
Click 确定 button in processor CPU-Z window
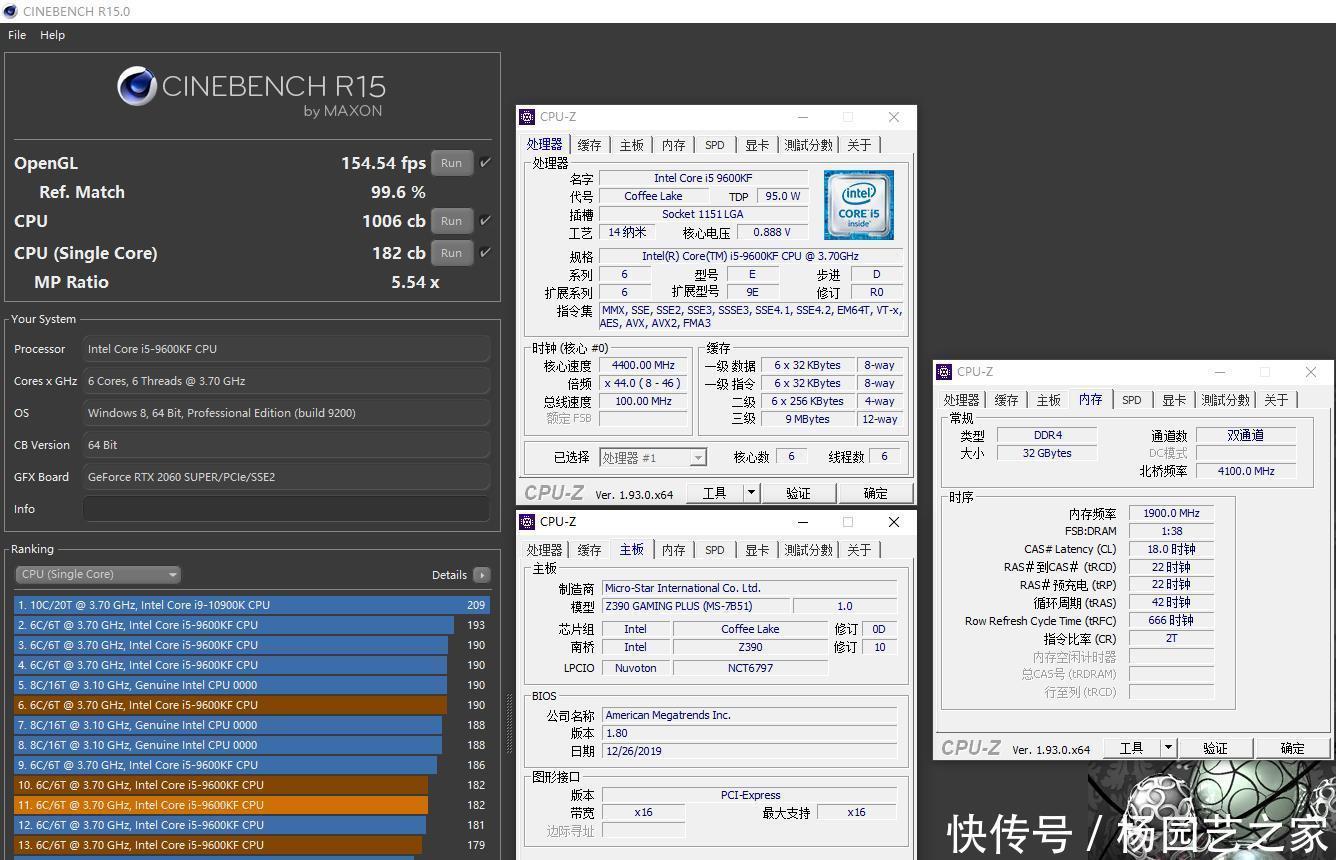875,493
